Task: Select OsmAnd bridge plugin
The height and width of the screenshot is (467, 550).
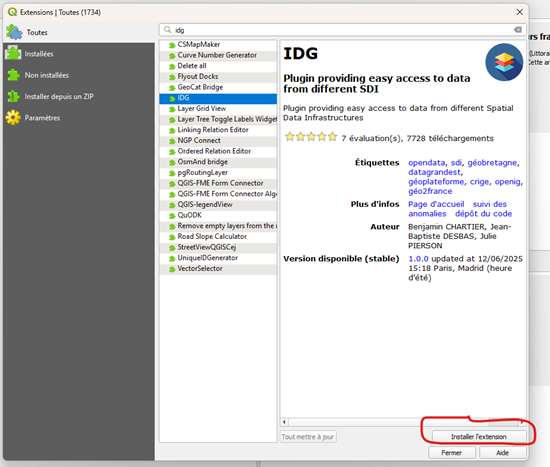Action: (218, 162)
